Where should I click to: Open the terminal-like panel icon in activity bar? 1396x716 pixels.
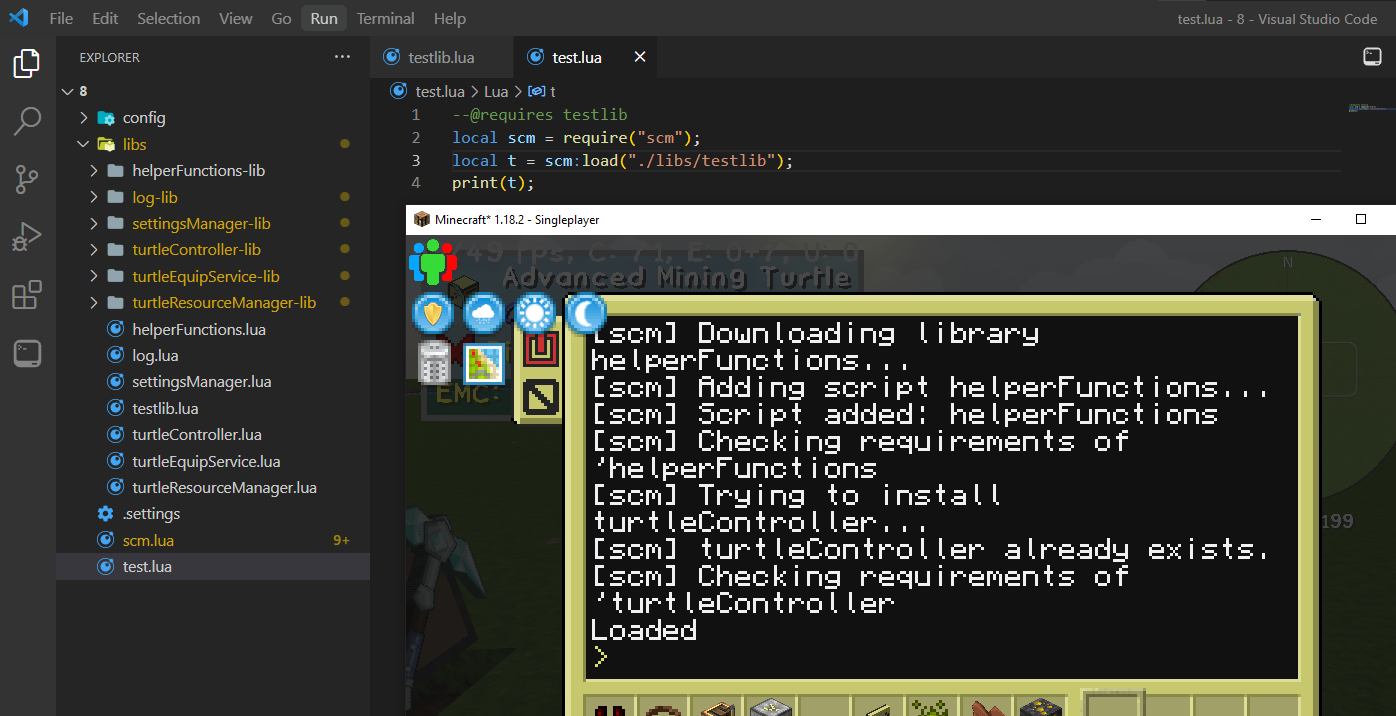(27, 352)
